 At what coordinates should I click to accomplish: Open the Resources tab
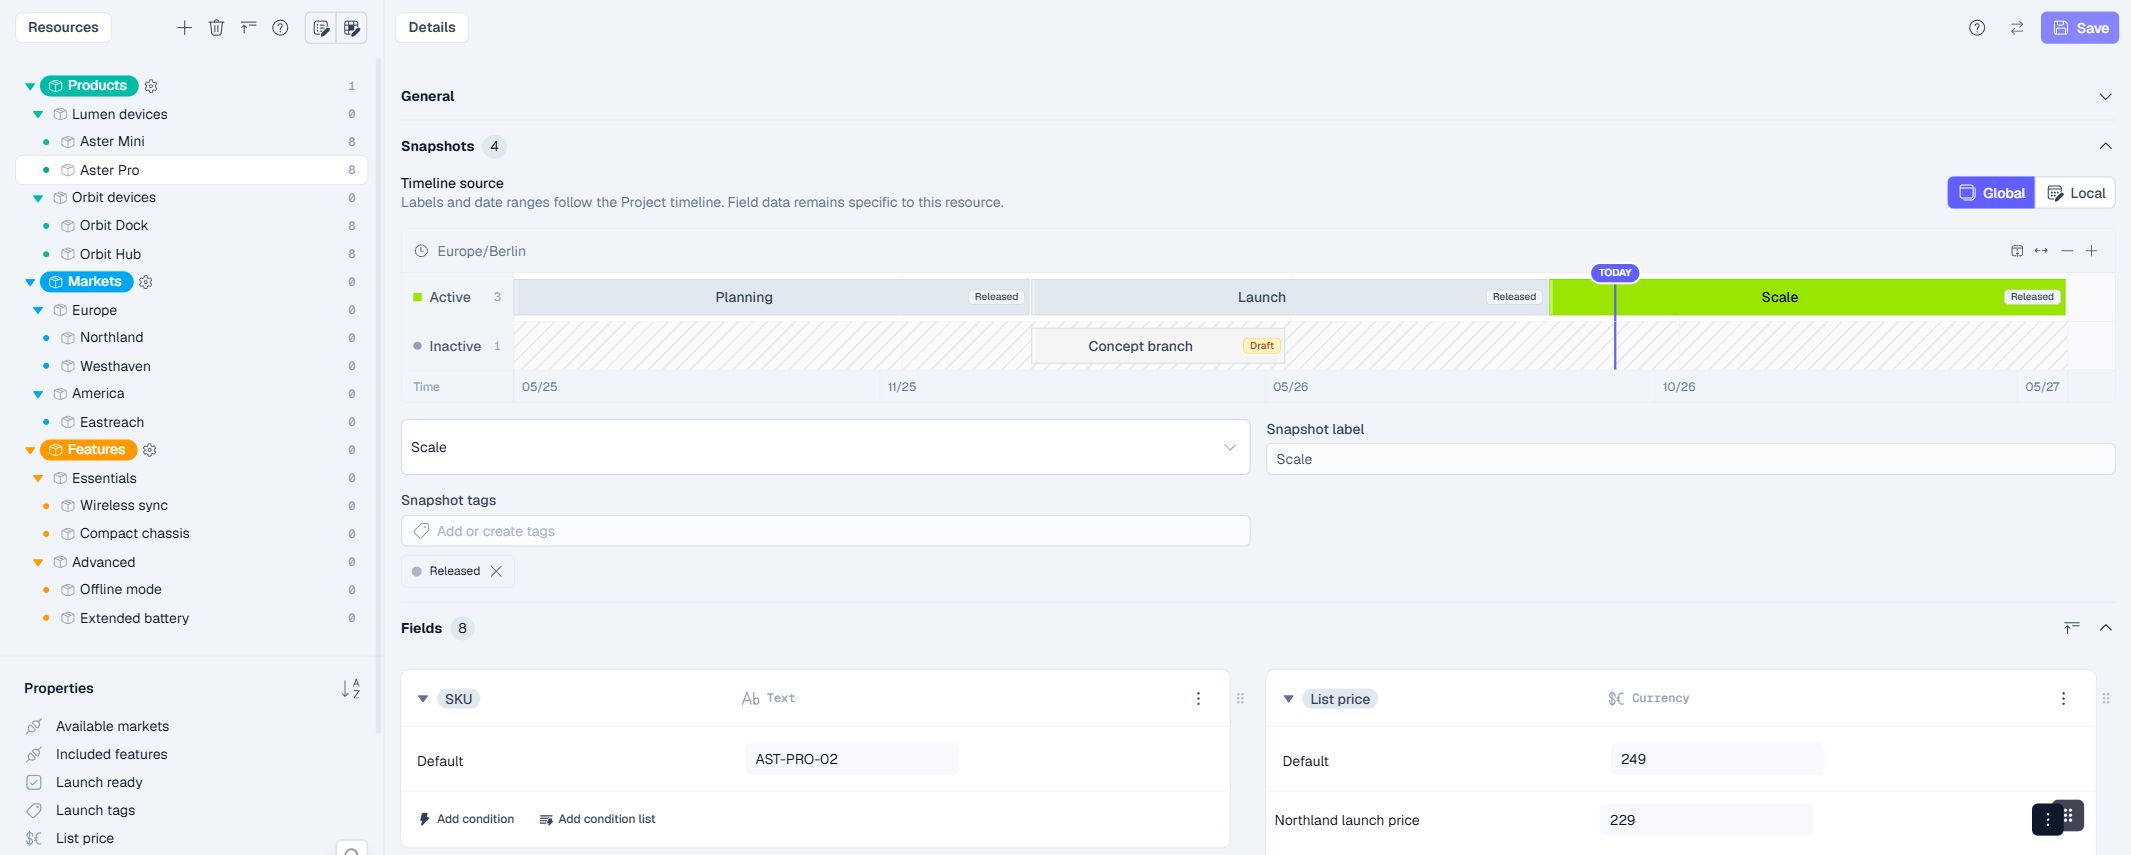pyautogui.click(x=63, y=27)
